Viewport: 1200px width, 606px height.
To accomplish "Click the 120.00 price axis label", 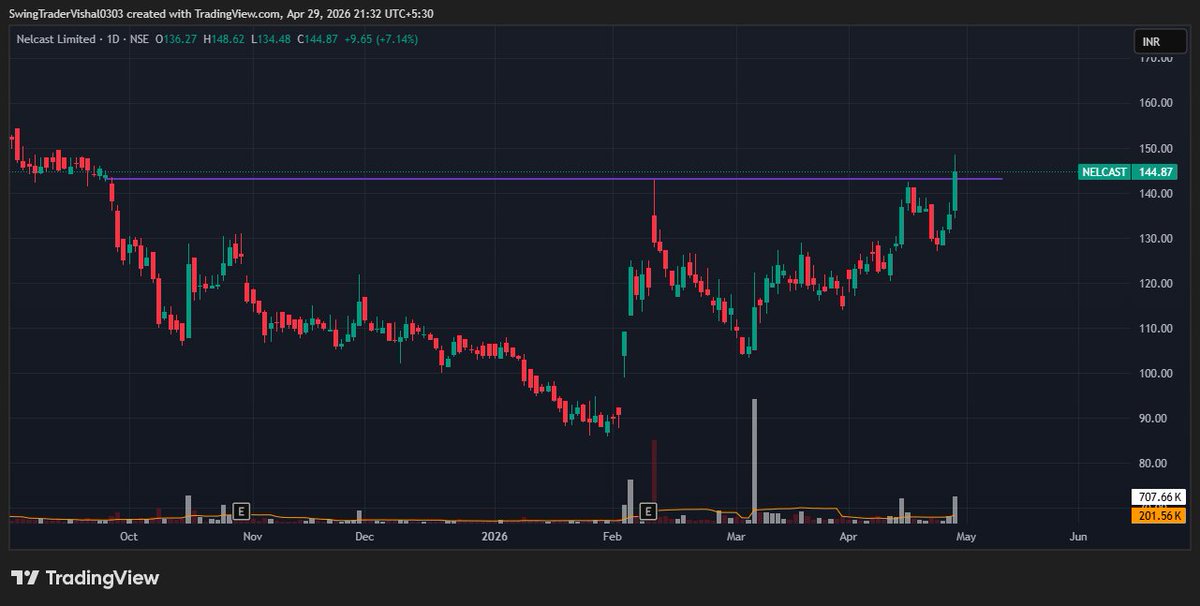I will point(1156,283).
